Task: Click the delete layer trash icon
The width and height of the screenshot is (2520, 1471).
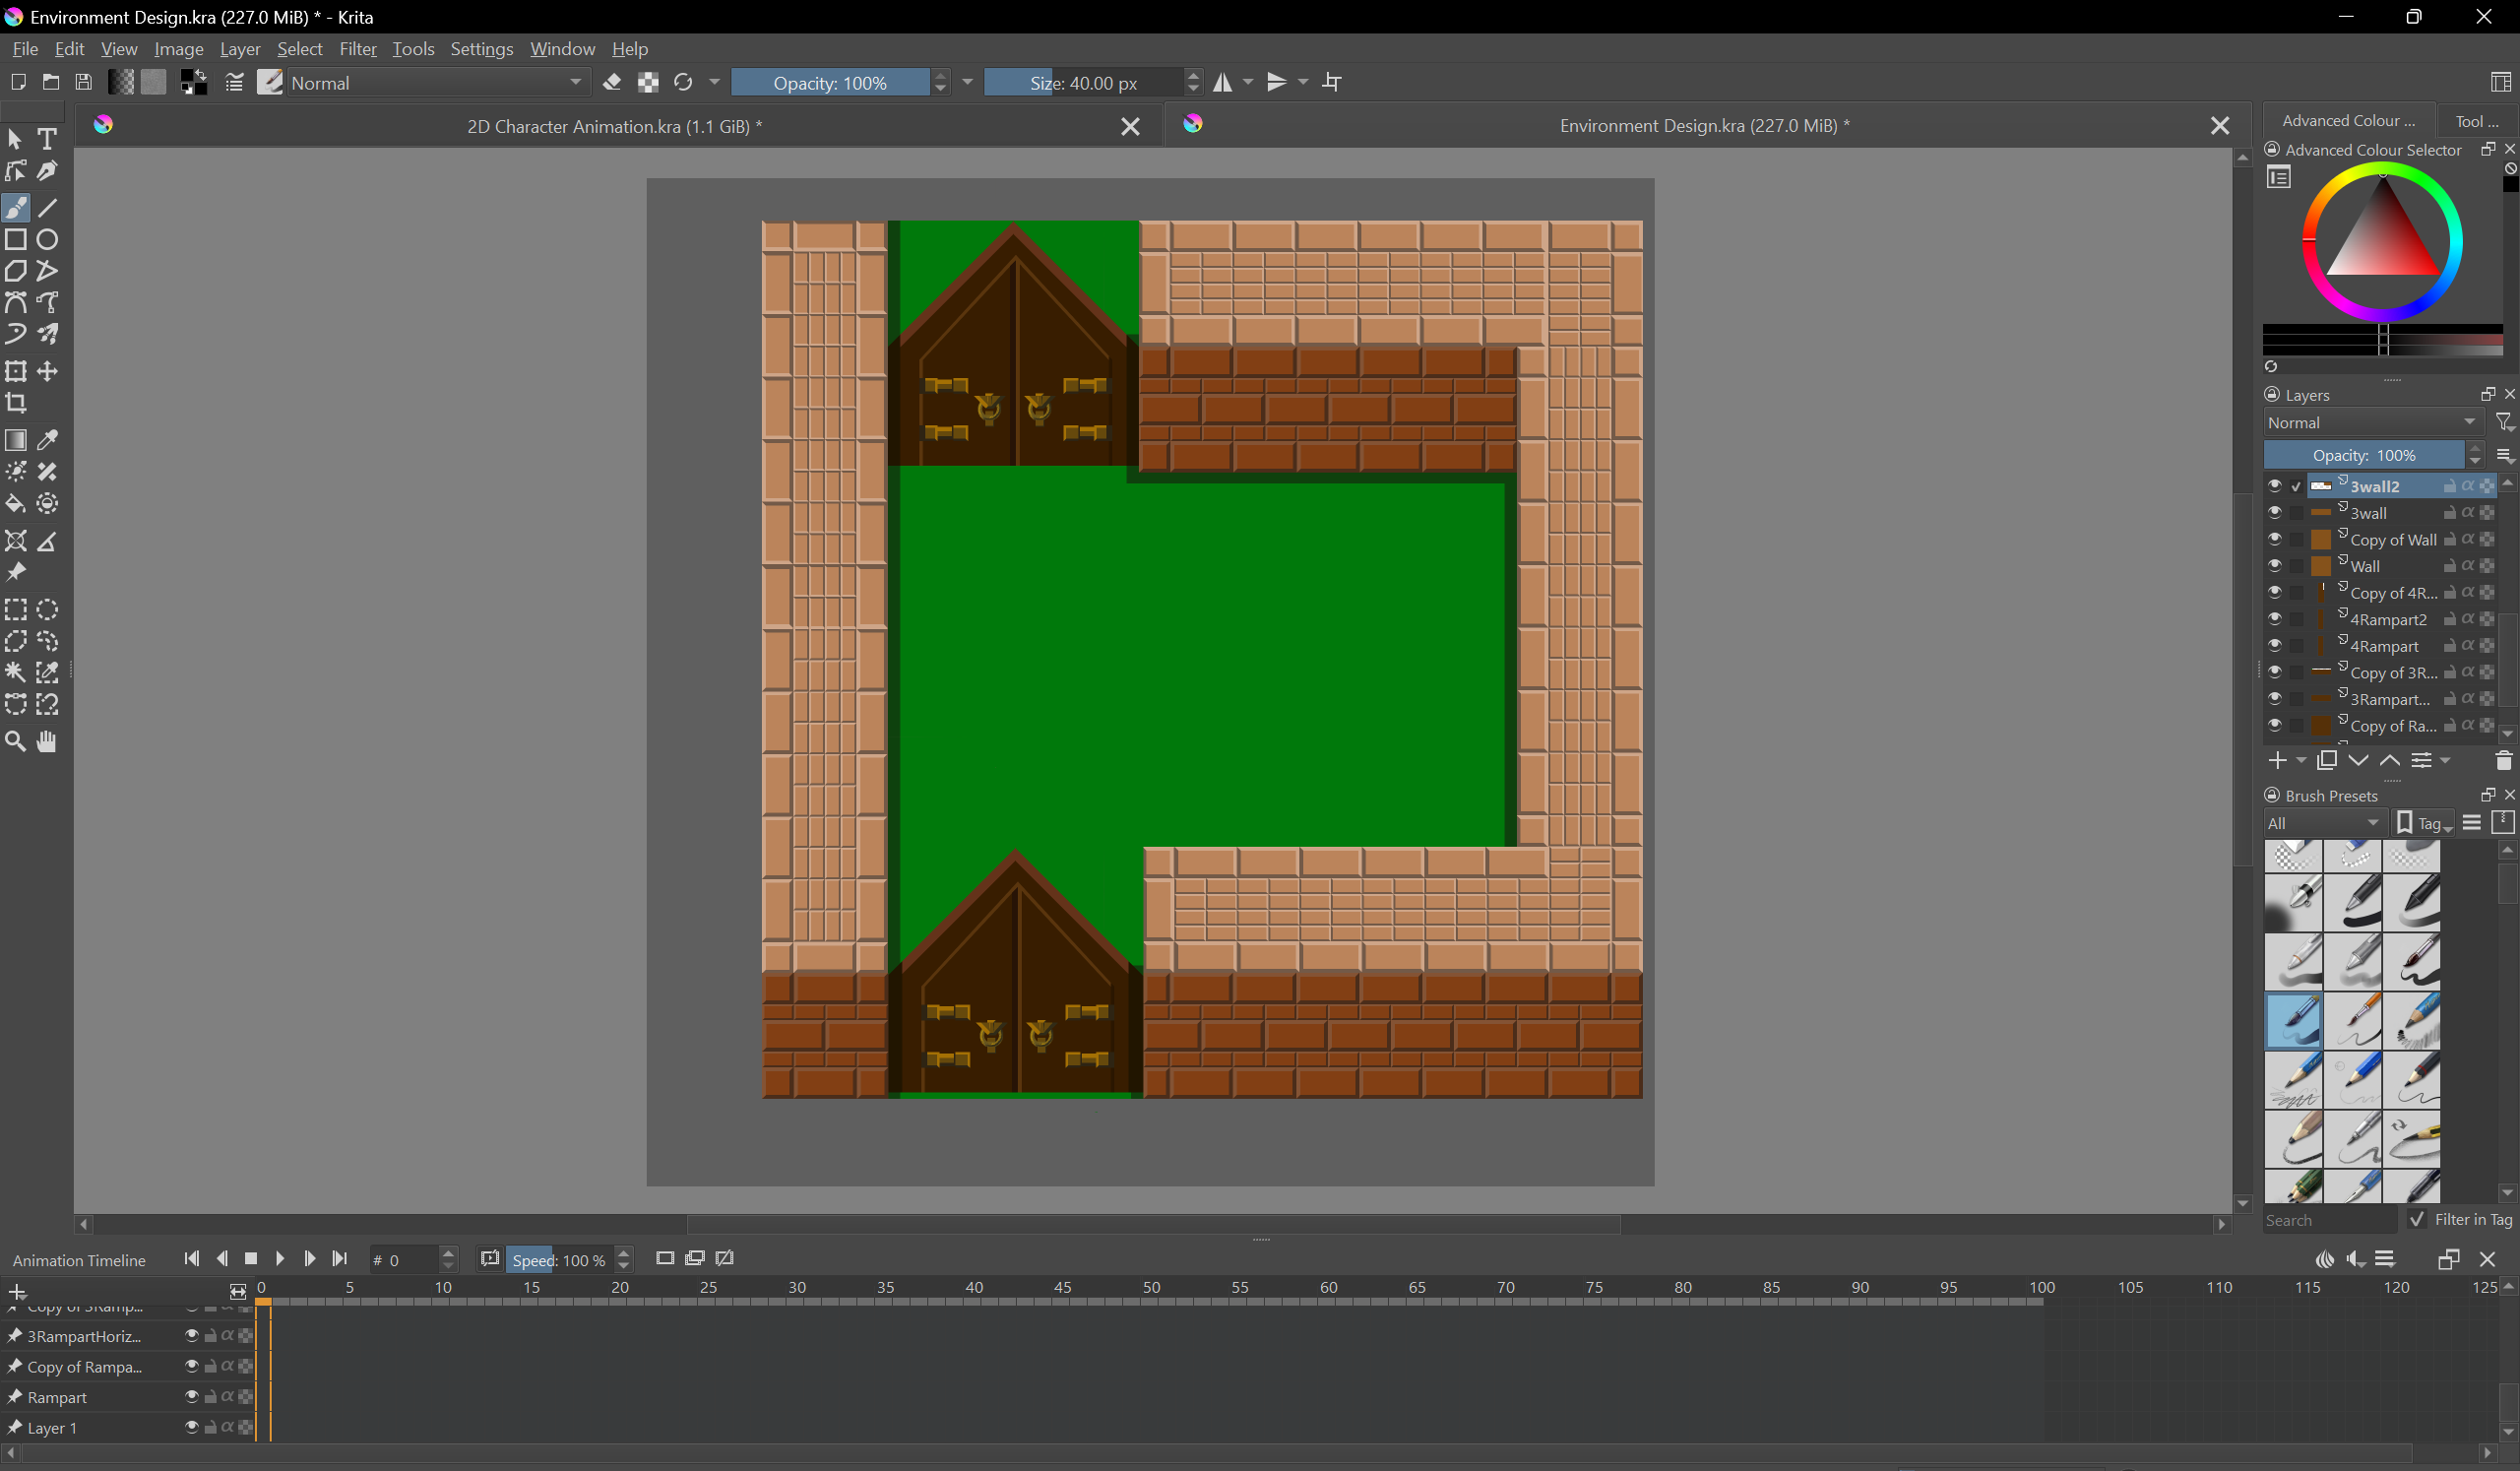Action: [2503, 762]
